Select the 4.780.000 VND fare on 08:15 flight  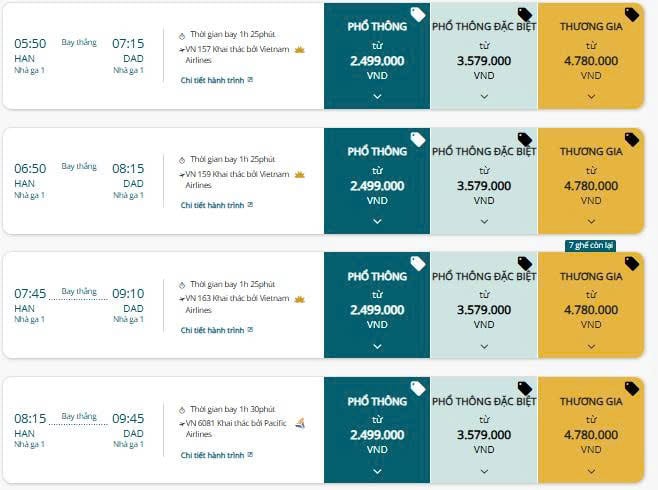[x=591, y=435]
